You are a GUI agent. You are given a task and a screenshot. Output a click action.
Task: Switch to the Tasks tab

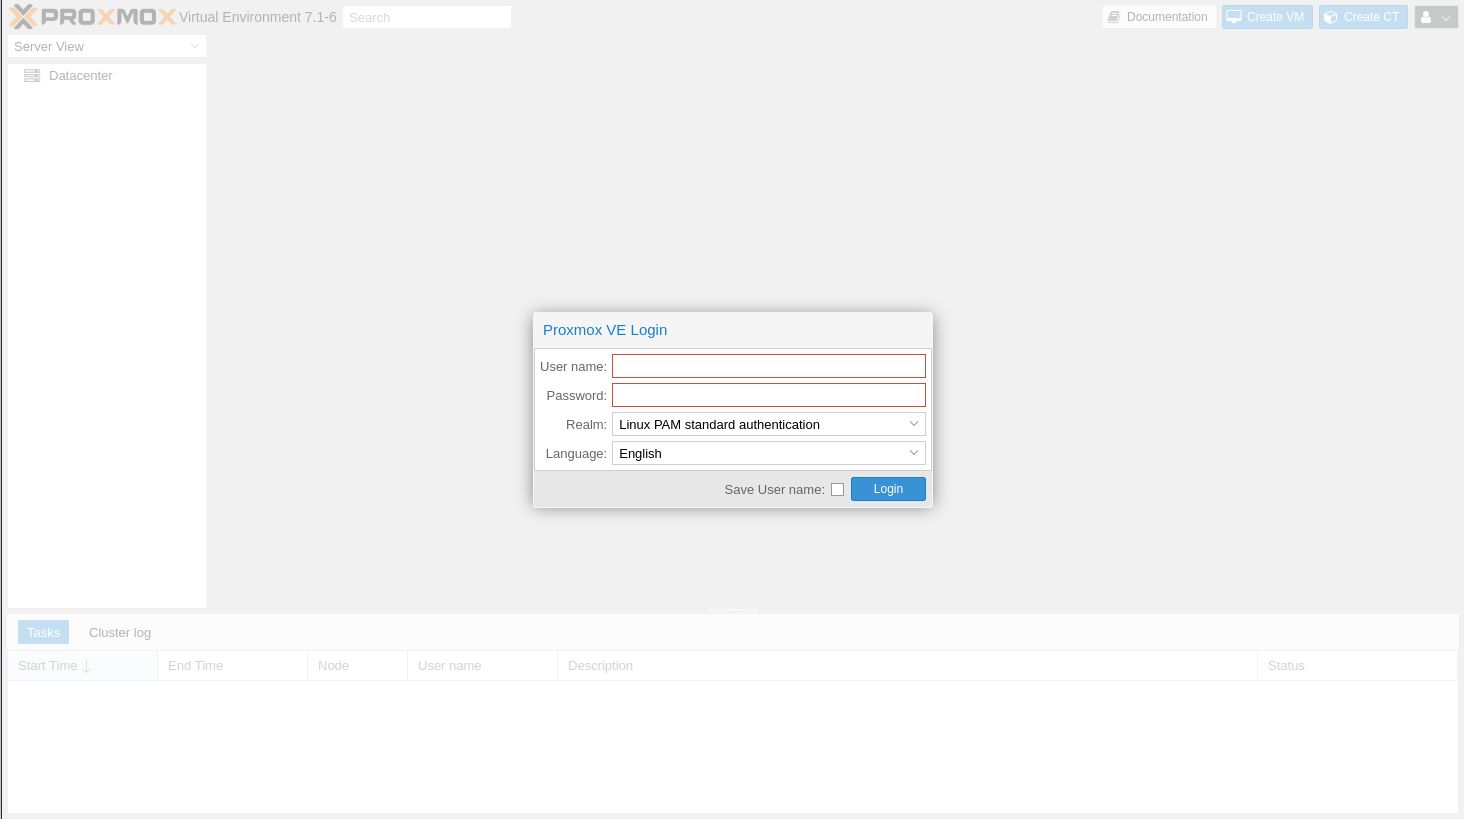pos(43,632)
